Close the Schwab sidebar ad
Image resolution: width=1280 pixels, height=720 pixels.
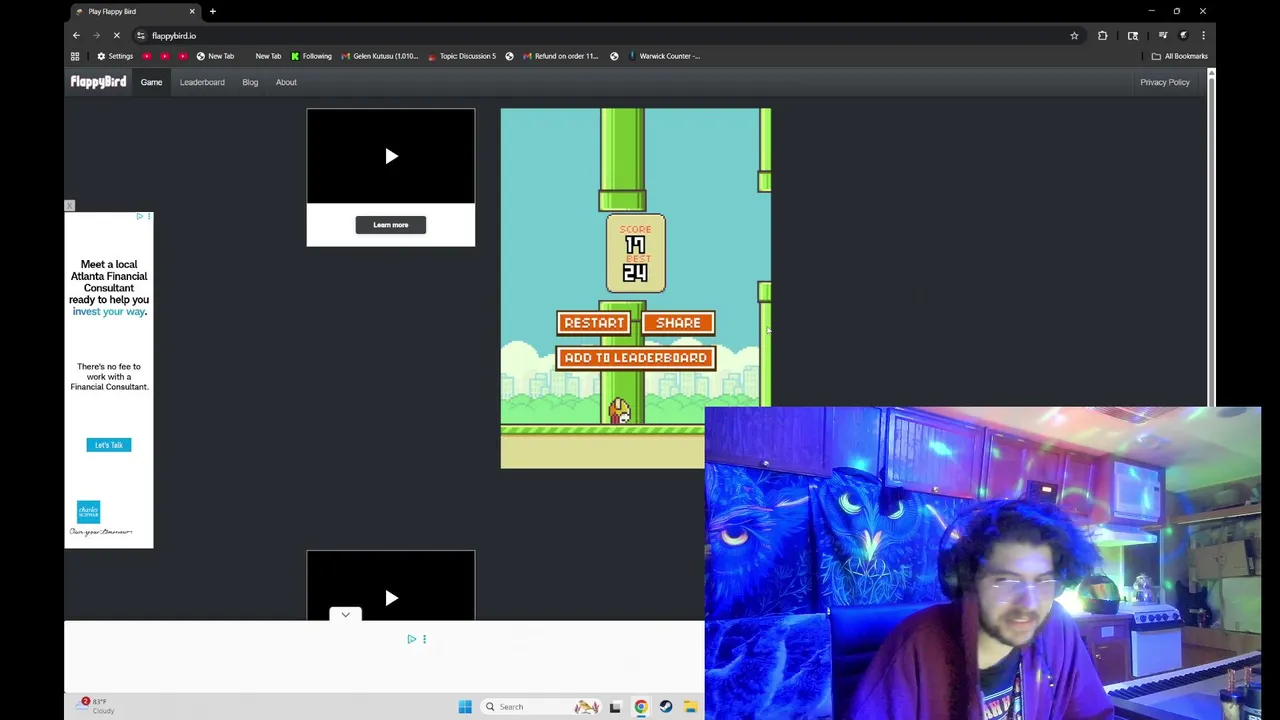click(70, 206)
